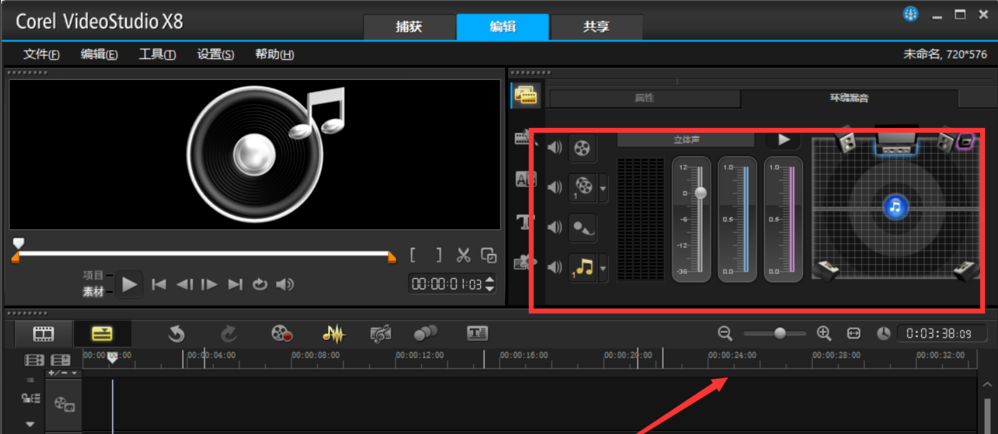Fit project in timeline window

(x=854, y=333)
